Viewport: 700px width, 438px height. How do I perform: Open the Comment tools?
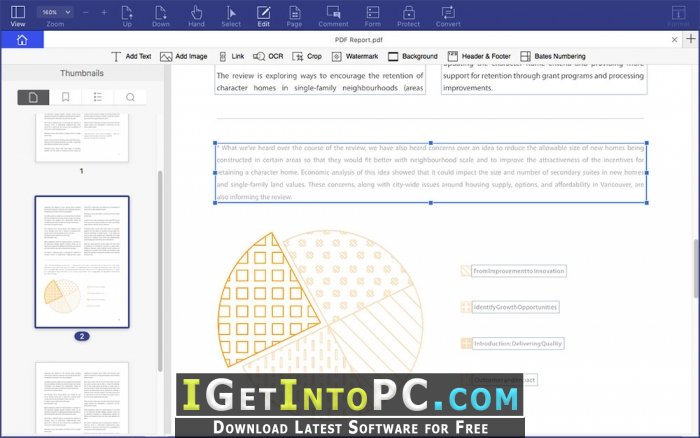[x=333, y=17]
